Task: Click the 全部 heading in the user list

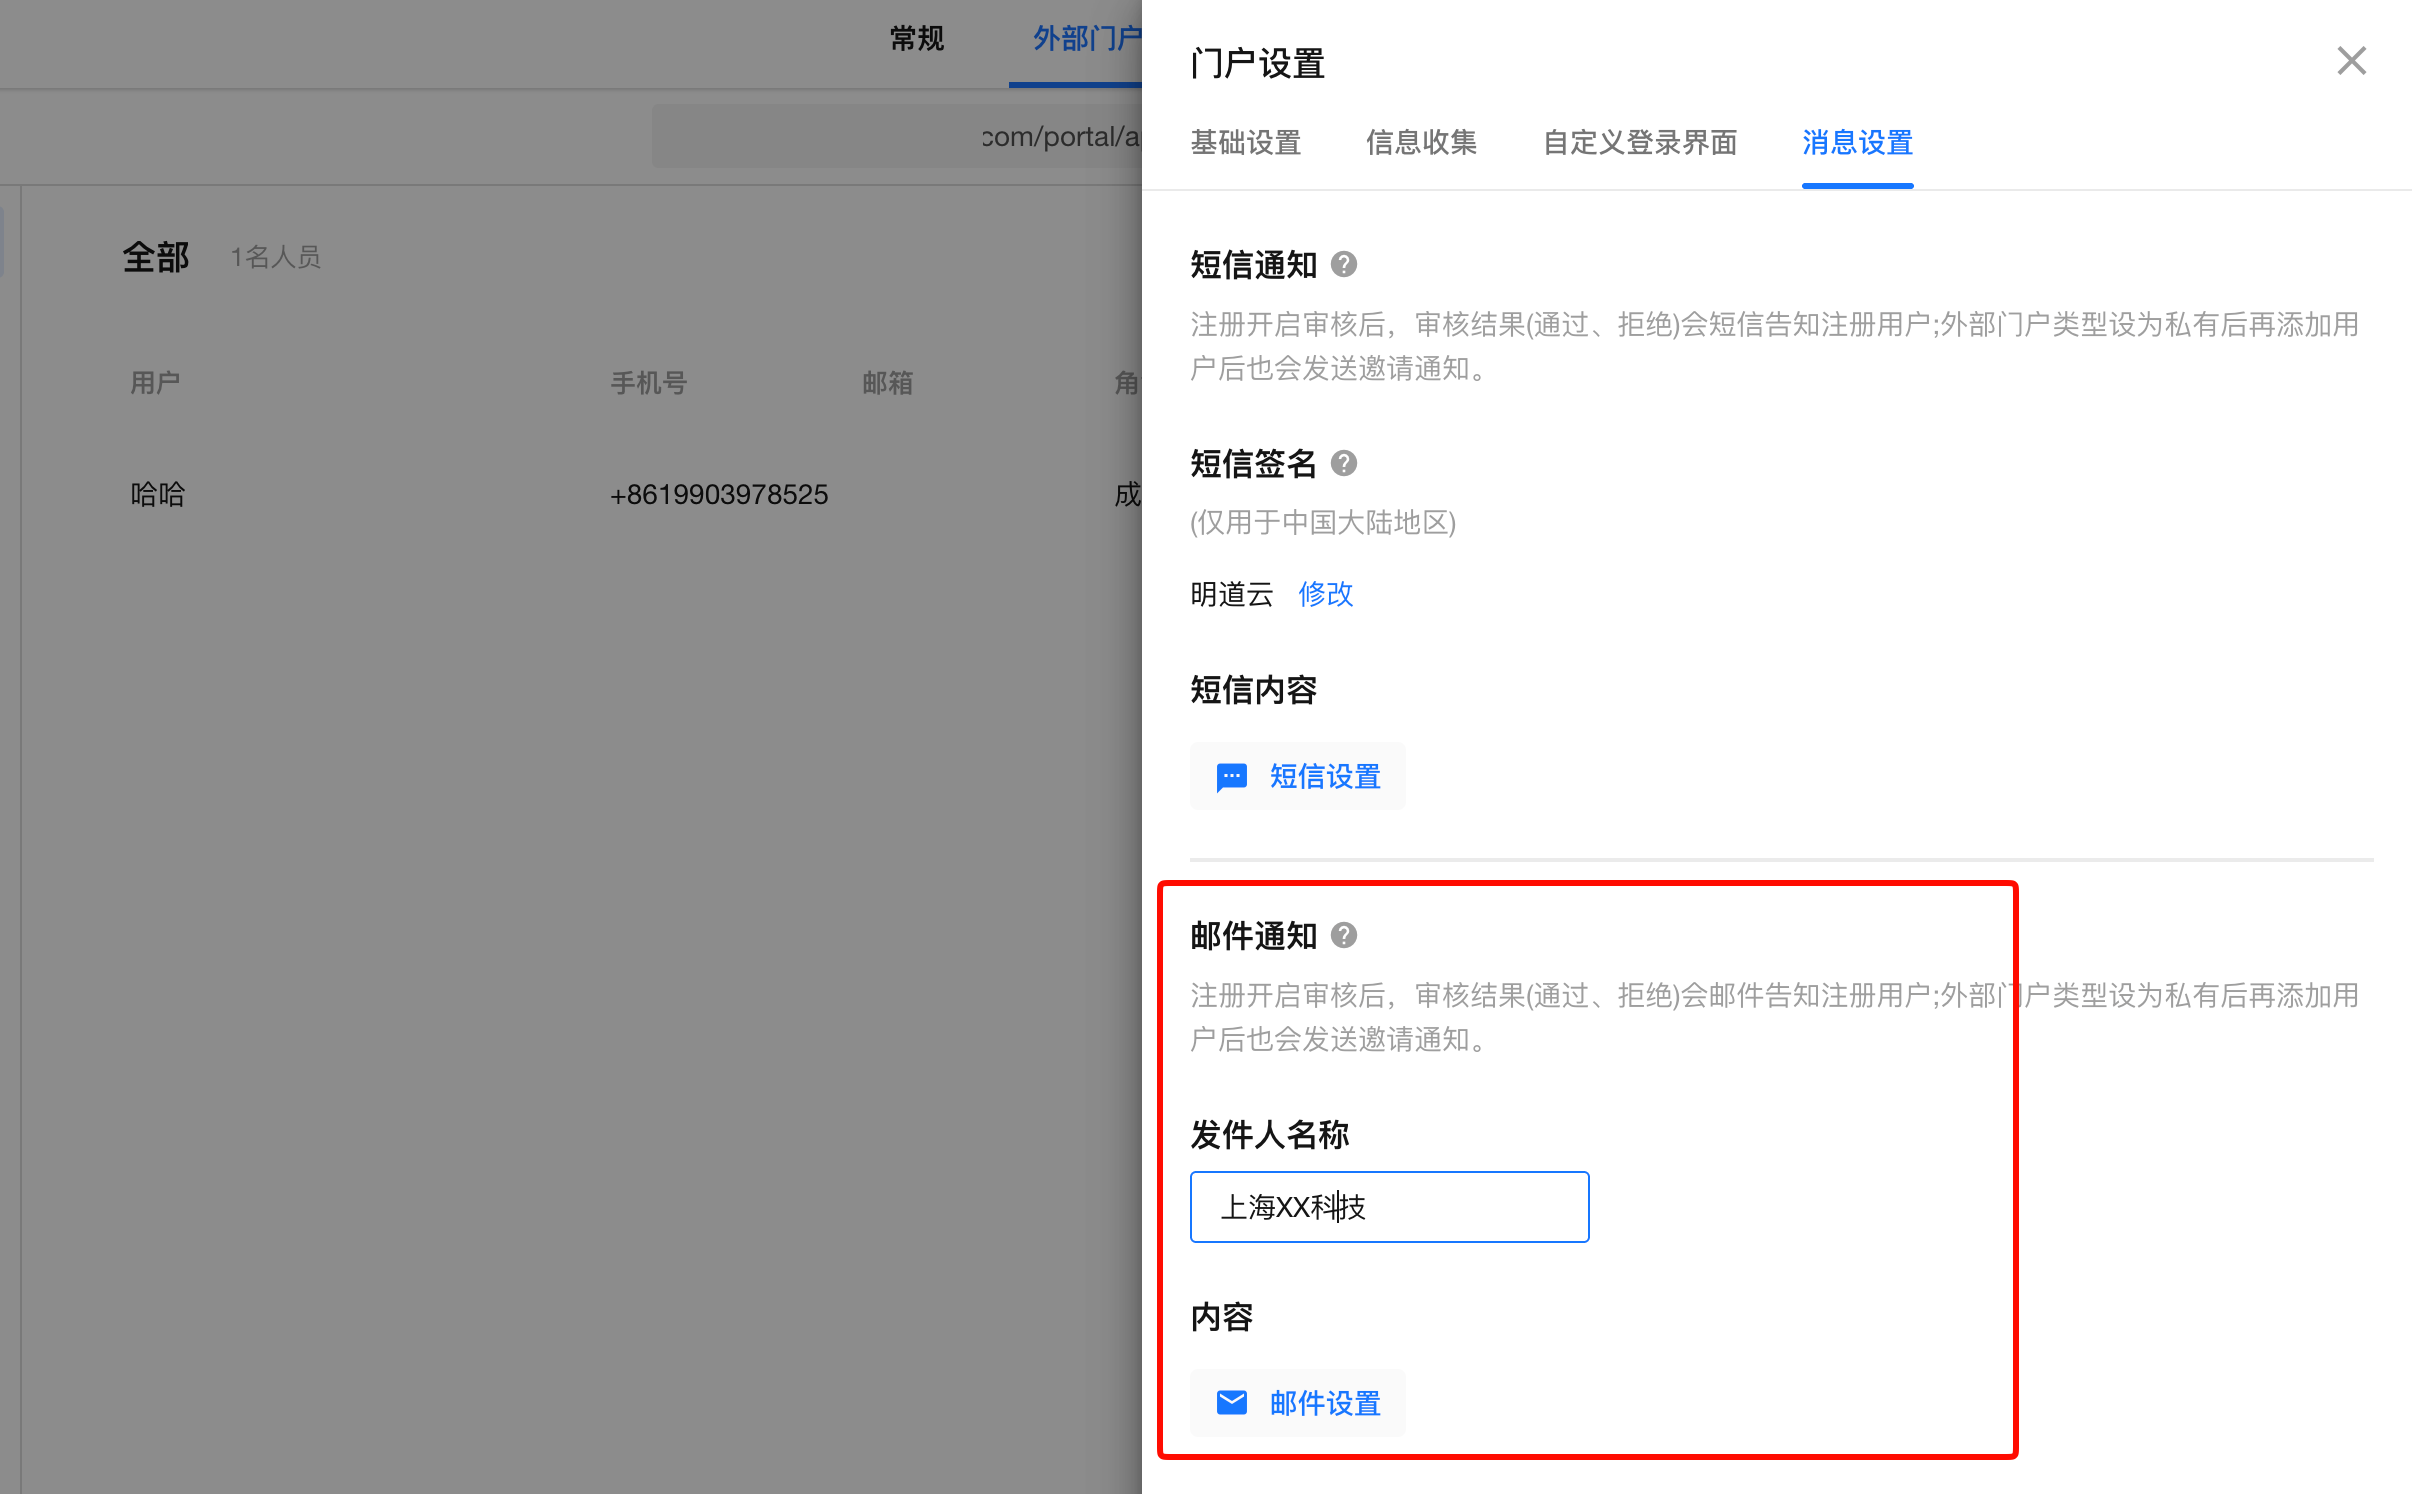Action: click(156, 258)
